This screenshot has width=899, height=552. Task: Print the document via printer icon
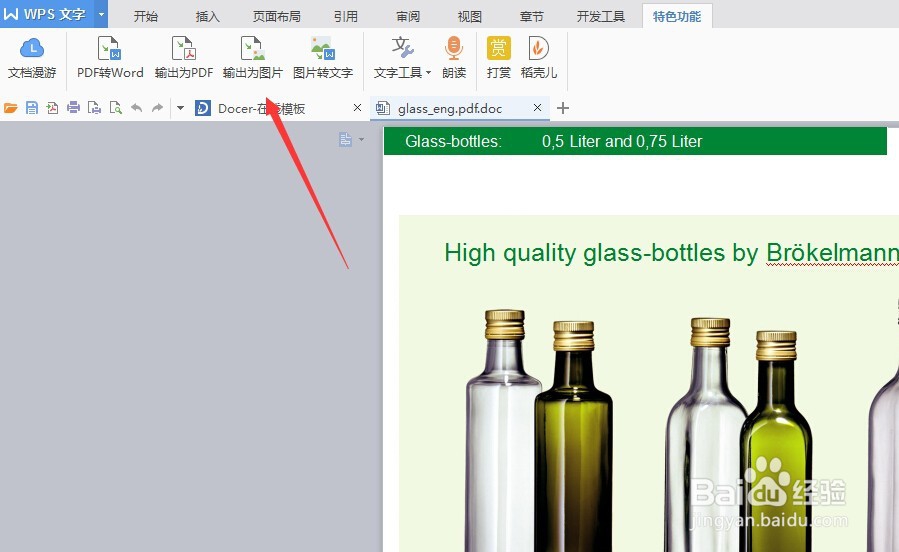click(73, 108)
